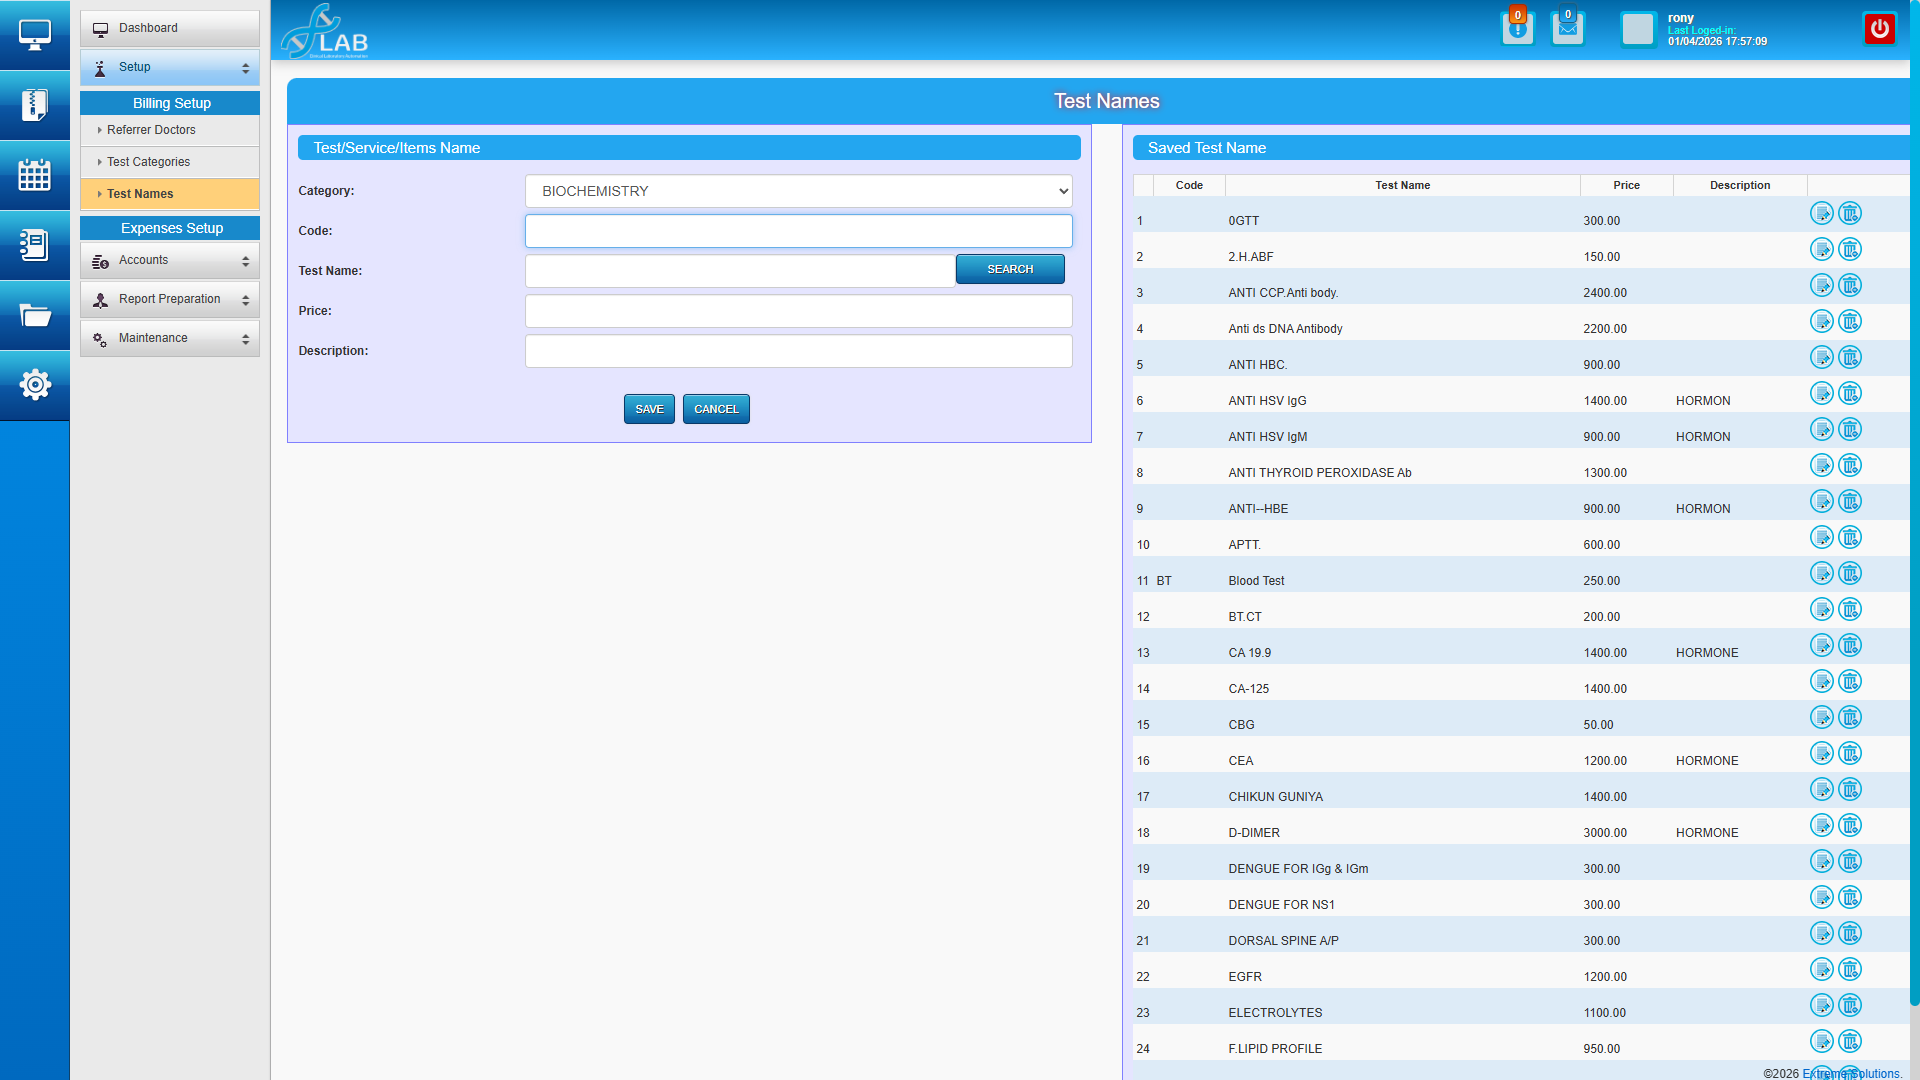Image resolution: width=1920 pixels, height=1080 pixels.
Task: Click edit icon for 0GTT row
Action: click(x=1821, y=214)
